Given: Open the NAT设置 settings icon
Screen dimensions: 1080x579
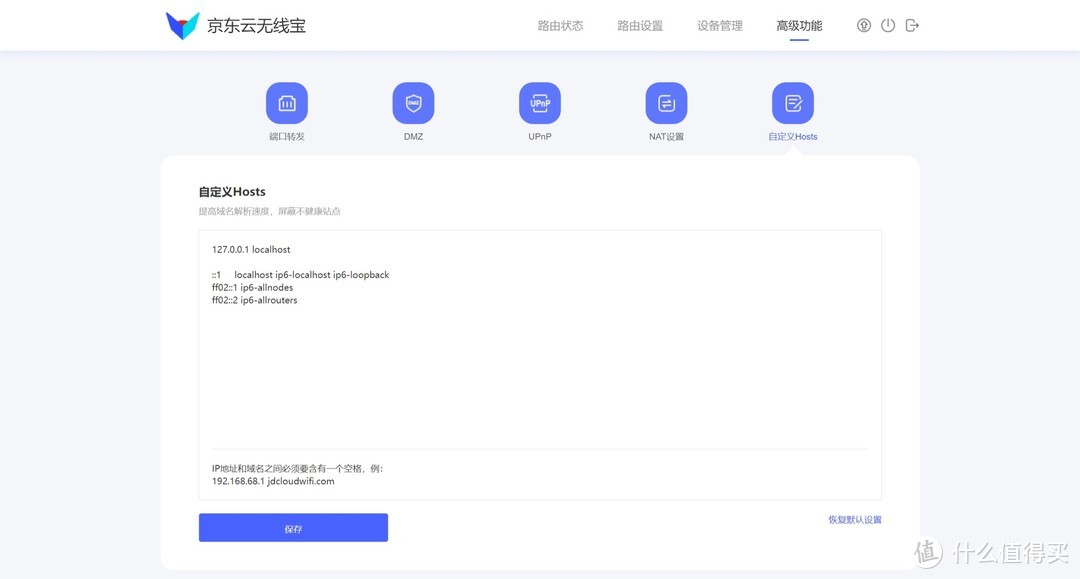Looking at the screenshot, I should click(666, 101).
